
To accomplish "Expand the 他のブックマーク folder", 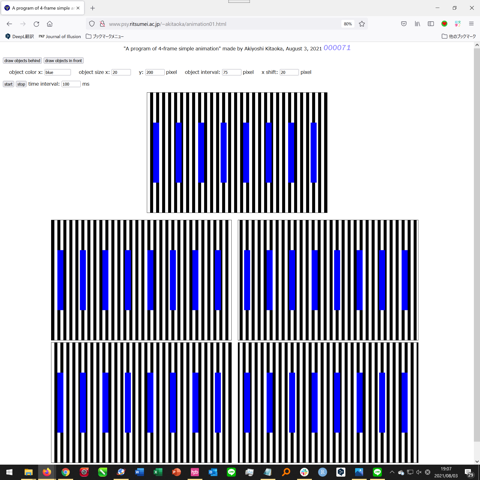I will tap(459, 36).
